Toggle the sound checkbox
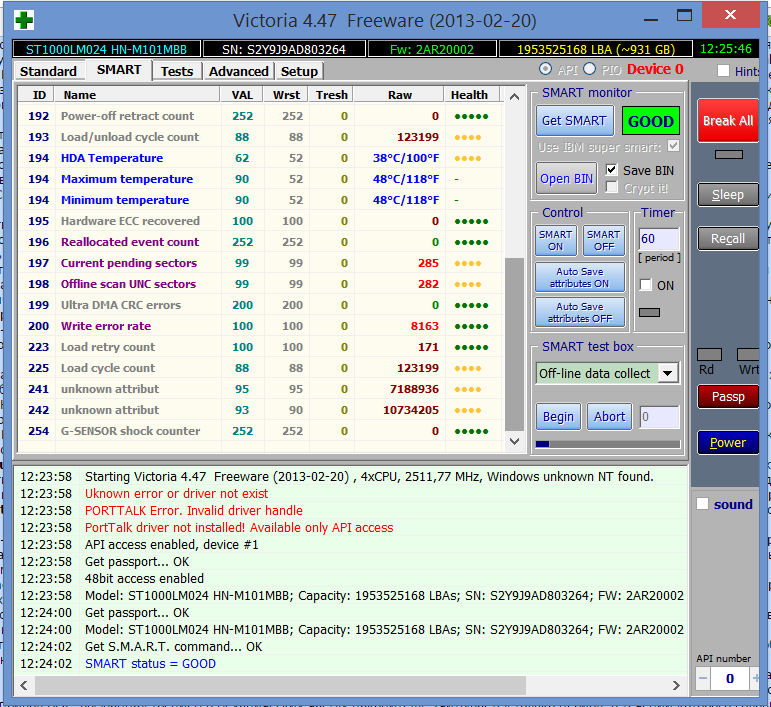771x707 pixels. click(x=703, y=504)
